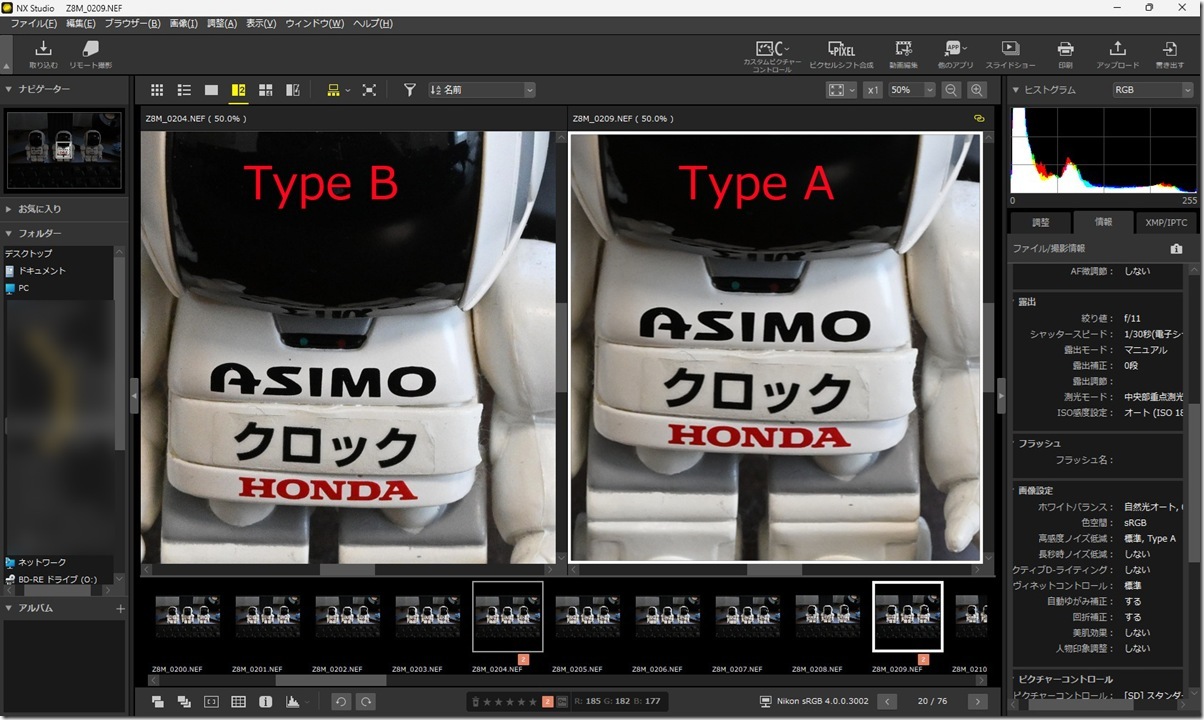Collapse the ナビゲーター panel
1204x720 pixels.
(8, 89)
